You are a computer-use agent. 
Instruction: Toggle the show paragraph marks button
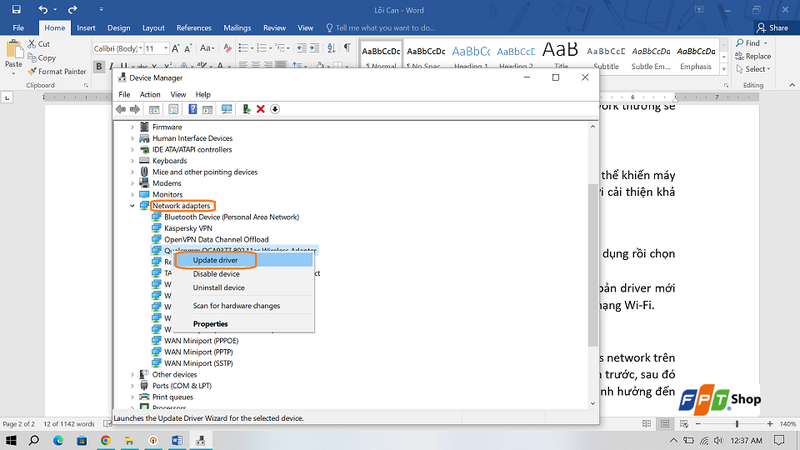pos(347,48)
